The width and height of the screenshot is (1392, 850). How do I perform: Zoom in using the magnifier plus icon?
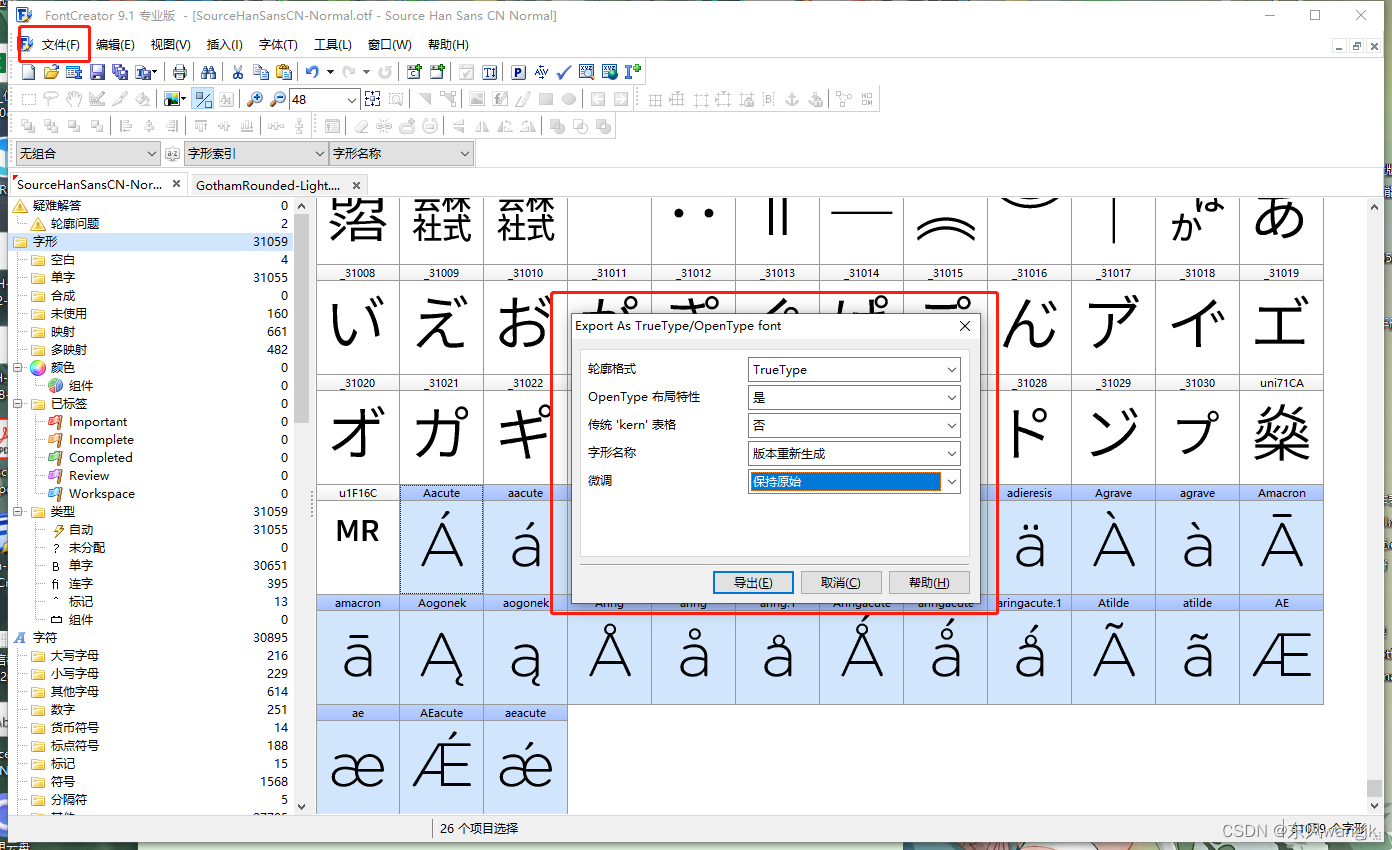(254, 99)
